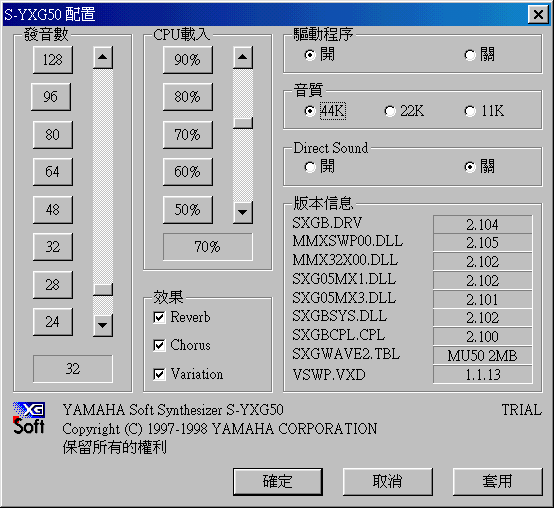Enable Direct Sound with 開
The image size is (554, 508).
319,166
